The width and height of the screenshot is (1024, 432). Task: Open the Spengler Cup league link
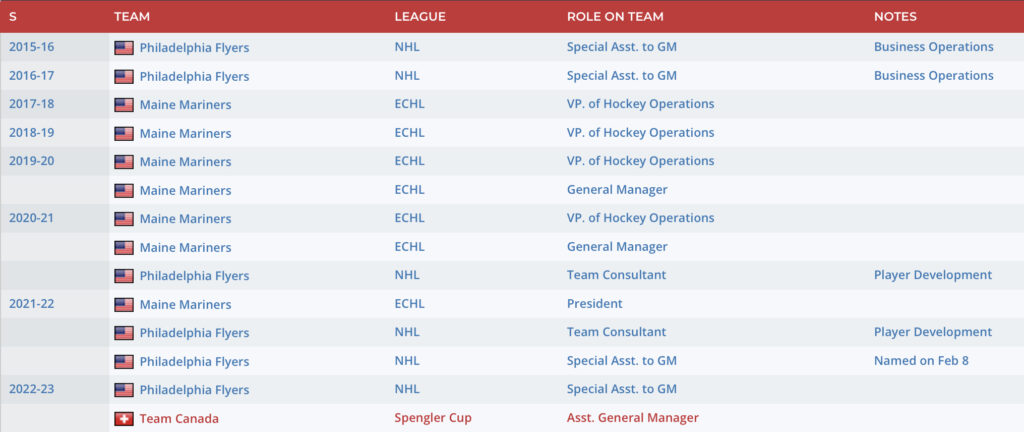click(432, 418)
